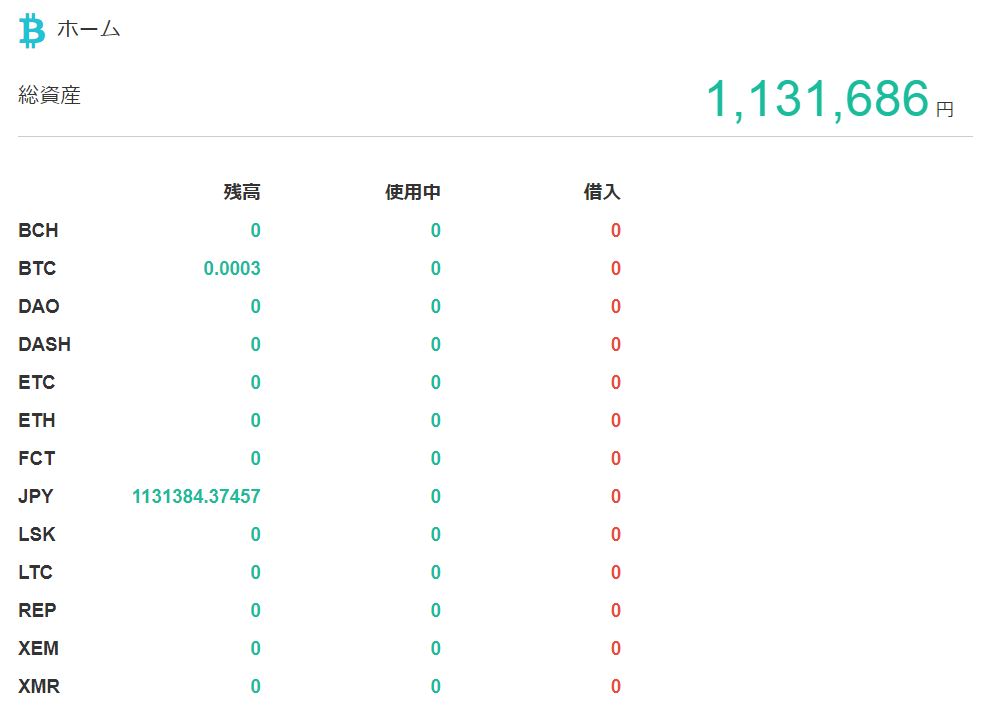Screen dimensions: 985x710
Task: Click the BTC borrowed value 0
Action: (616, 268)
